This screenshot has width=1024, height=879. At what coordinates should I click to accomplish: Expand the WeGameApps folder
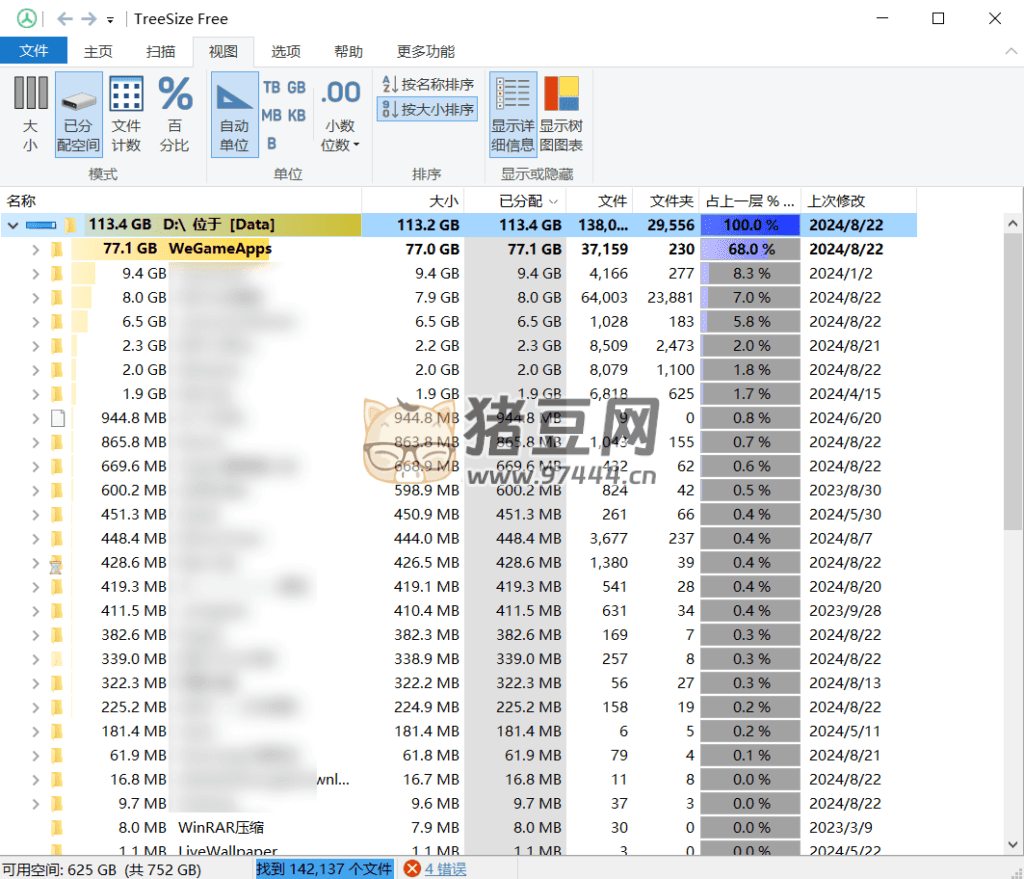tap(36, 249)
